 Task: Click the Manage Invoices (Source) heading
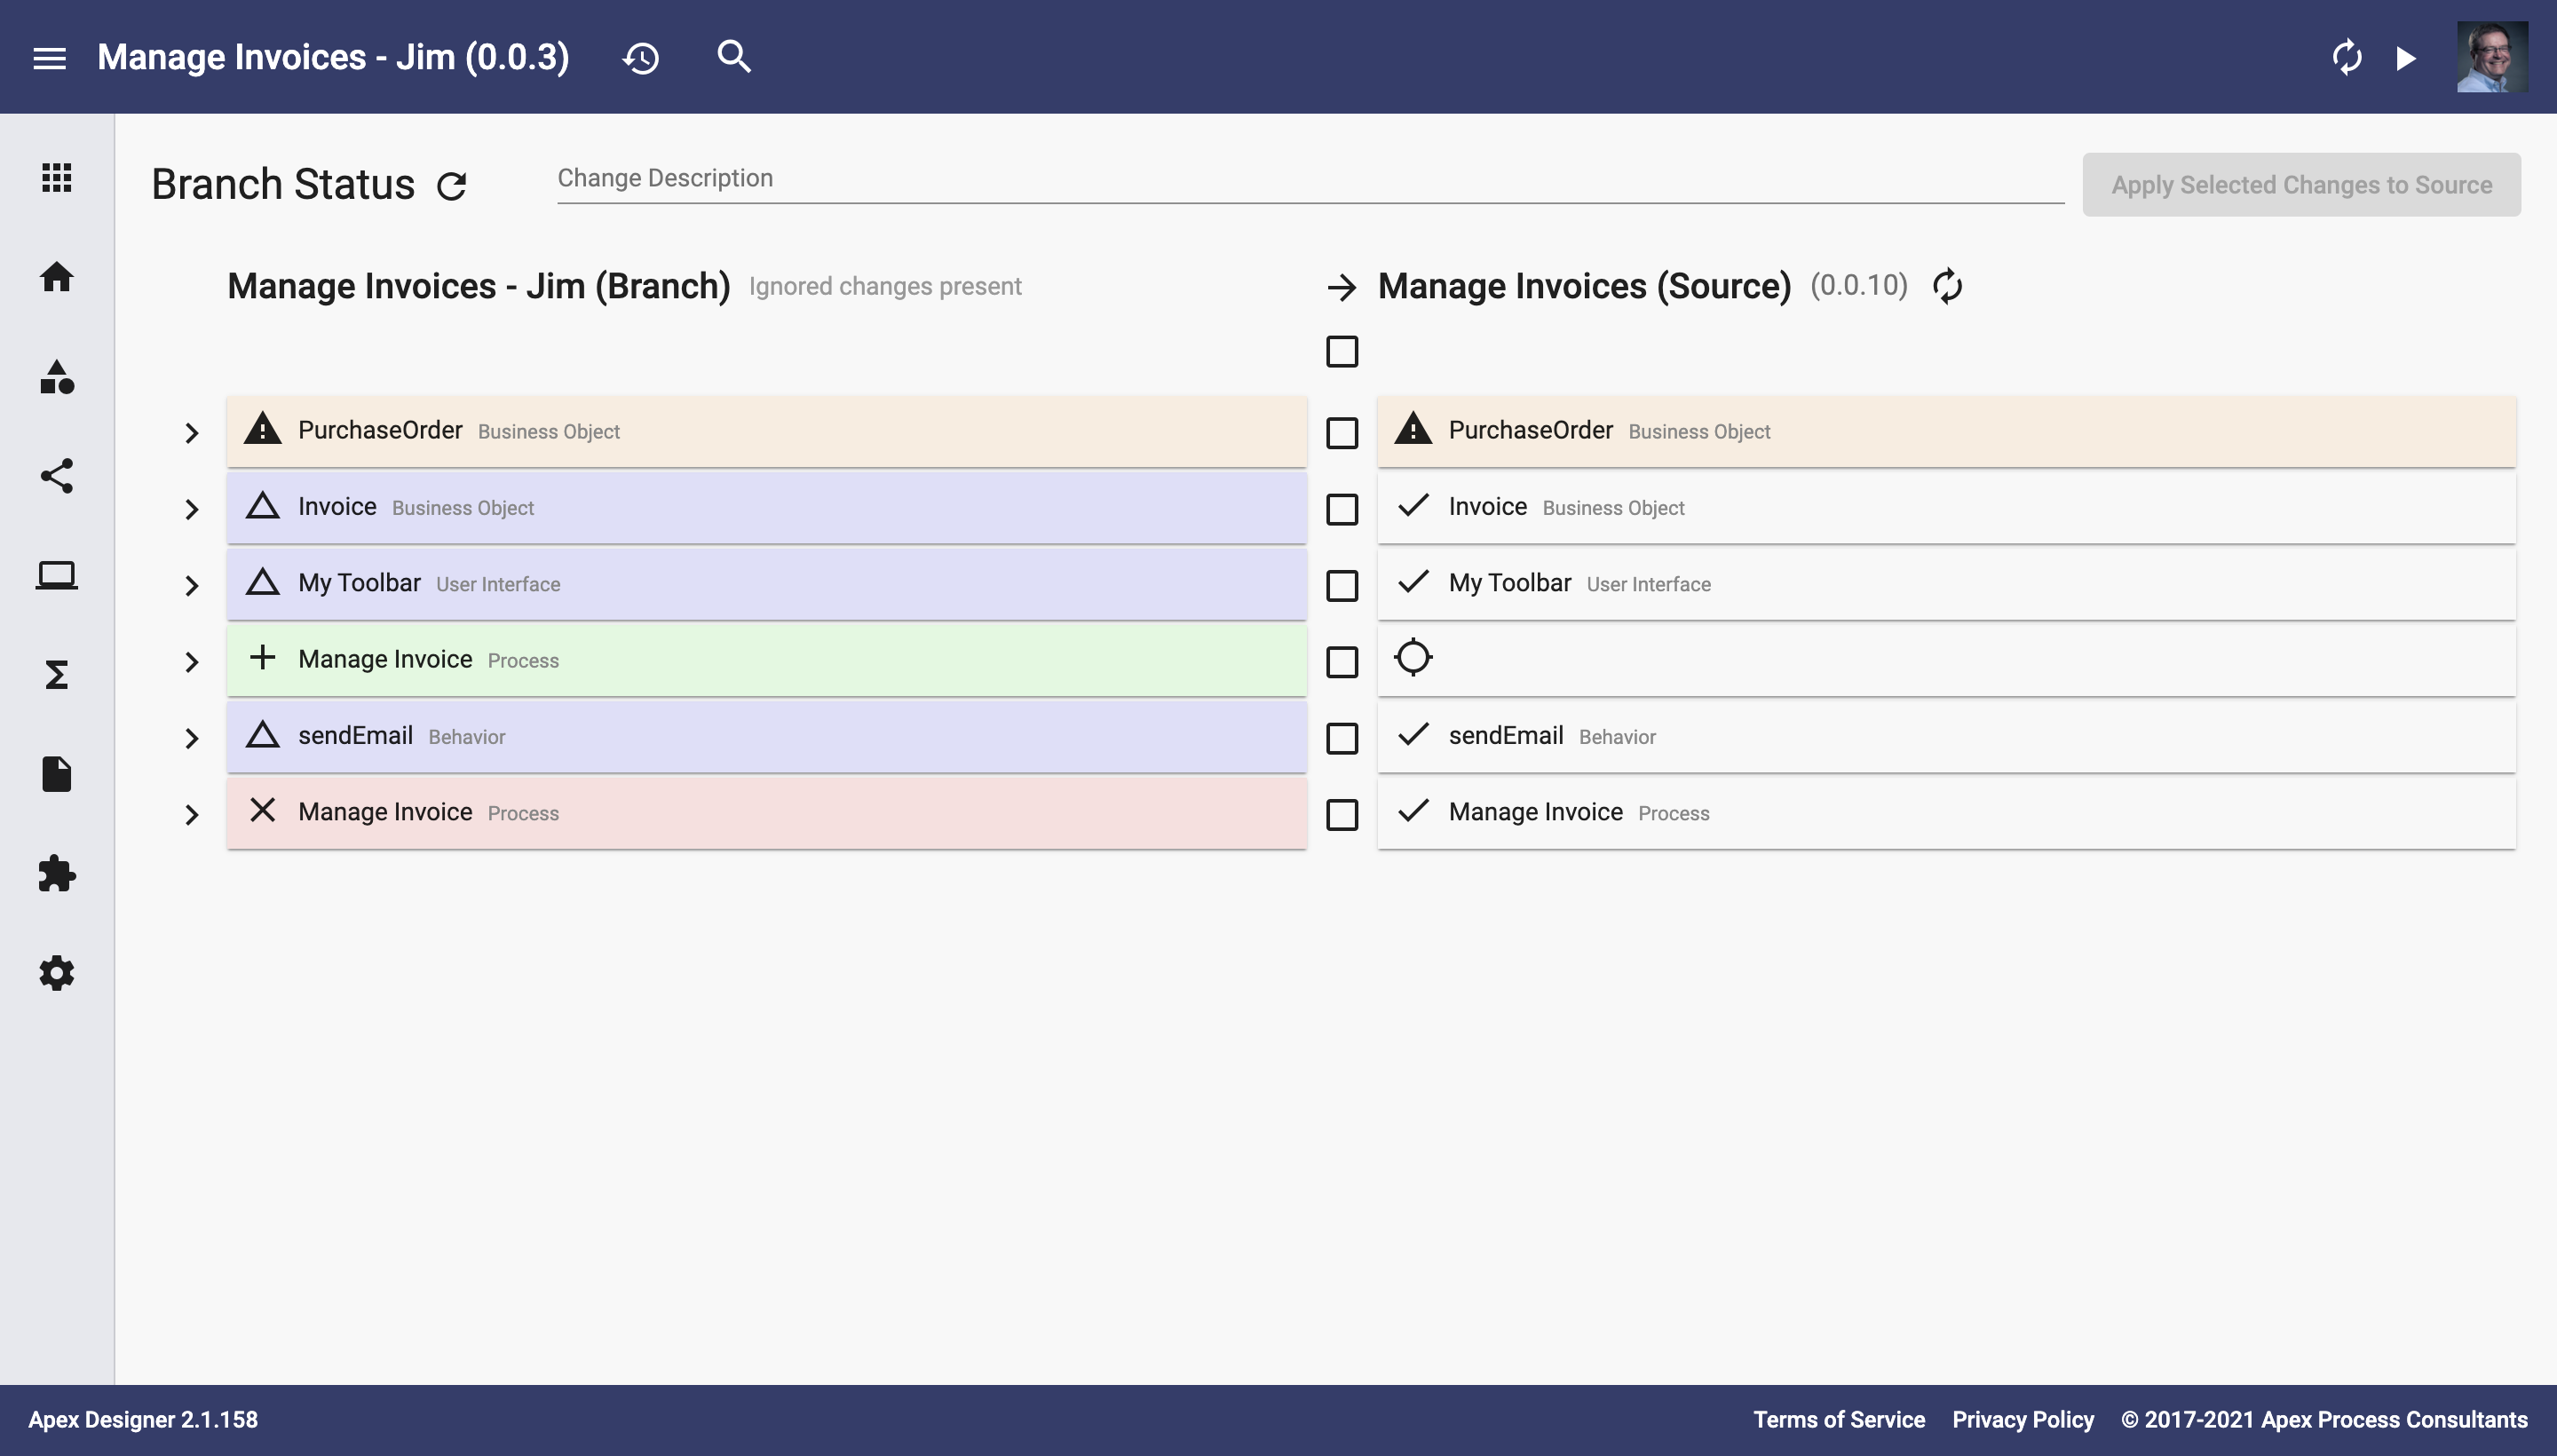[x=1584, y=286]
